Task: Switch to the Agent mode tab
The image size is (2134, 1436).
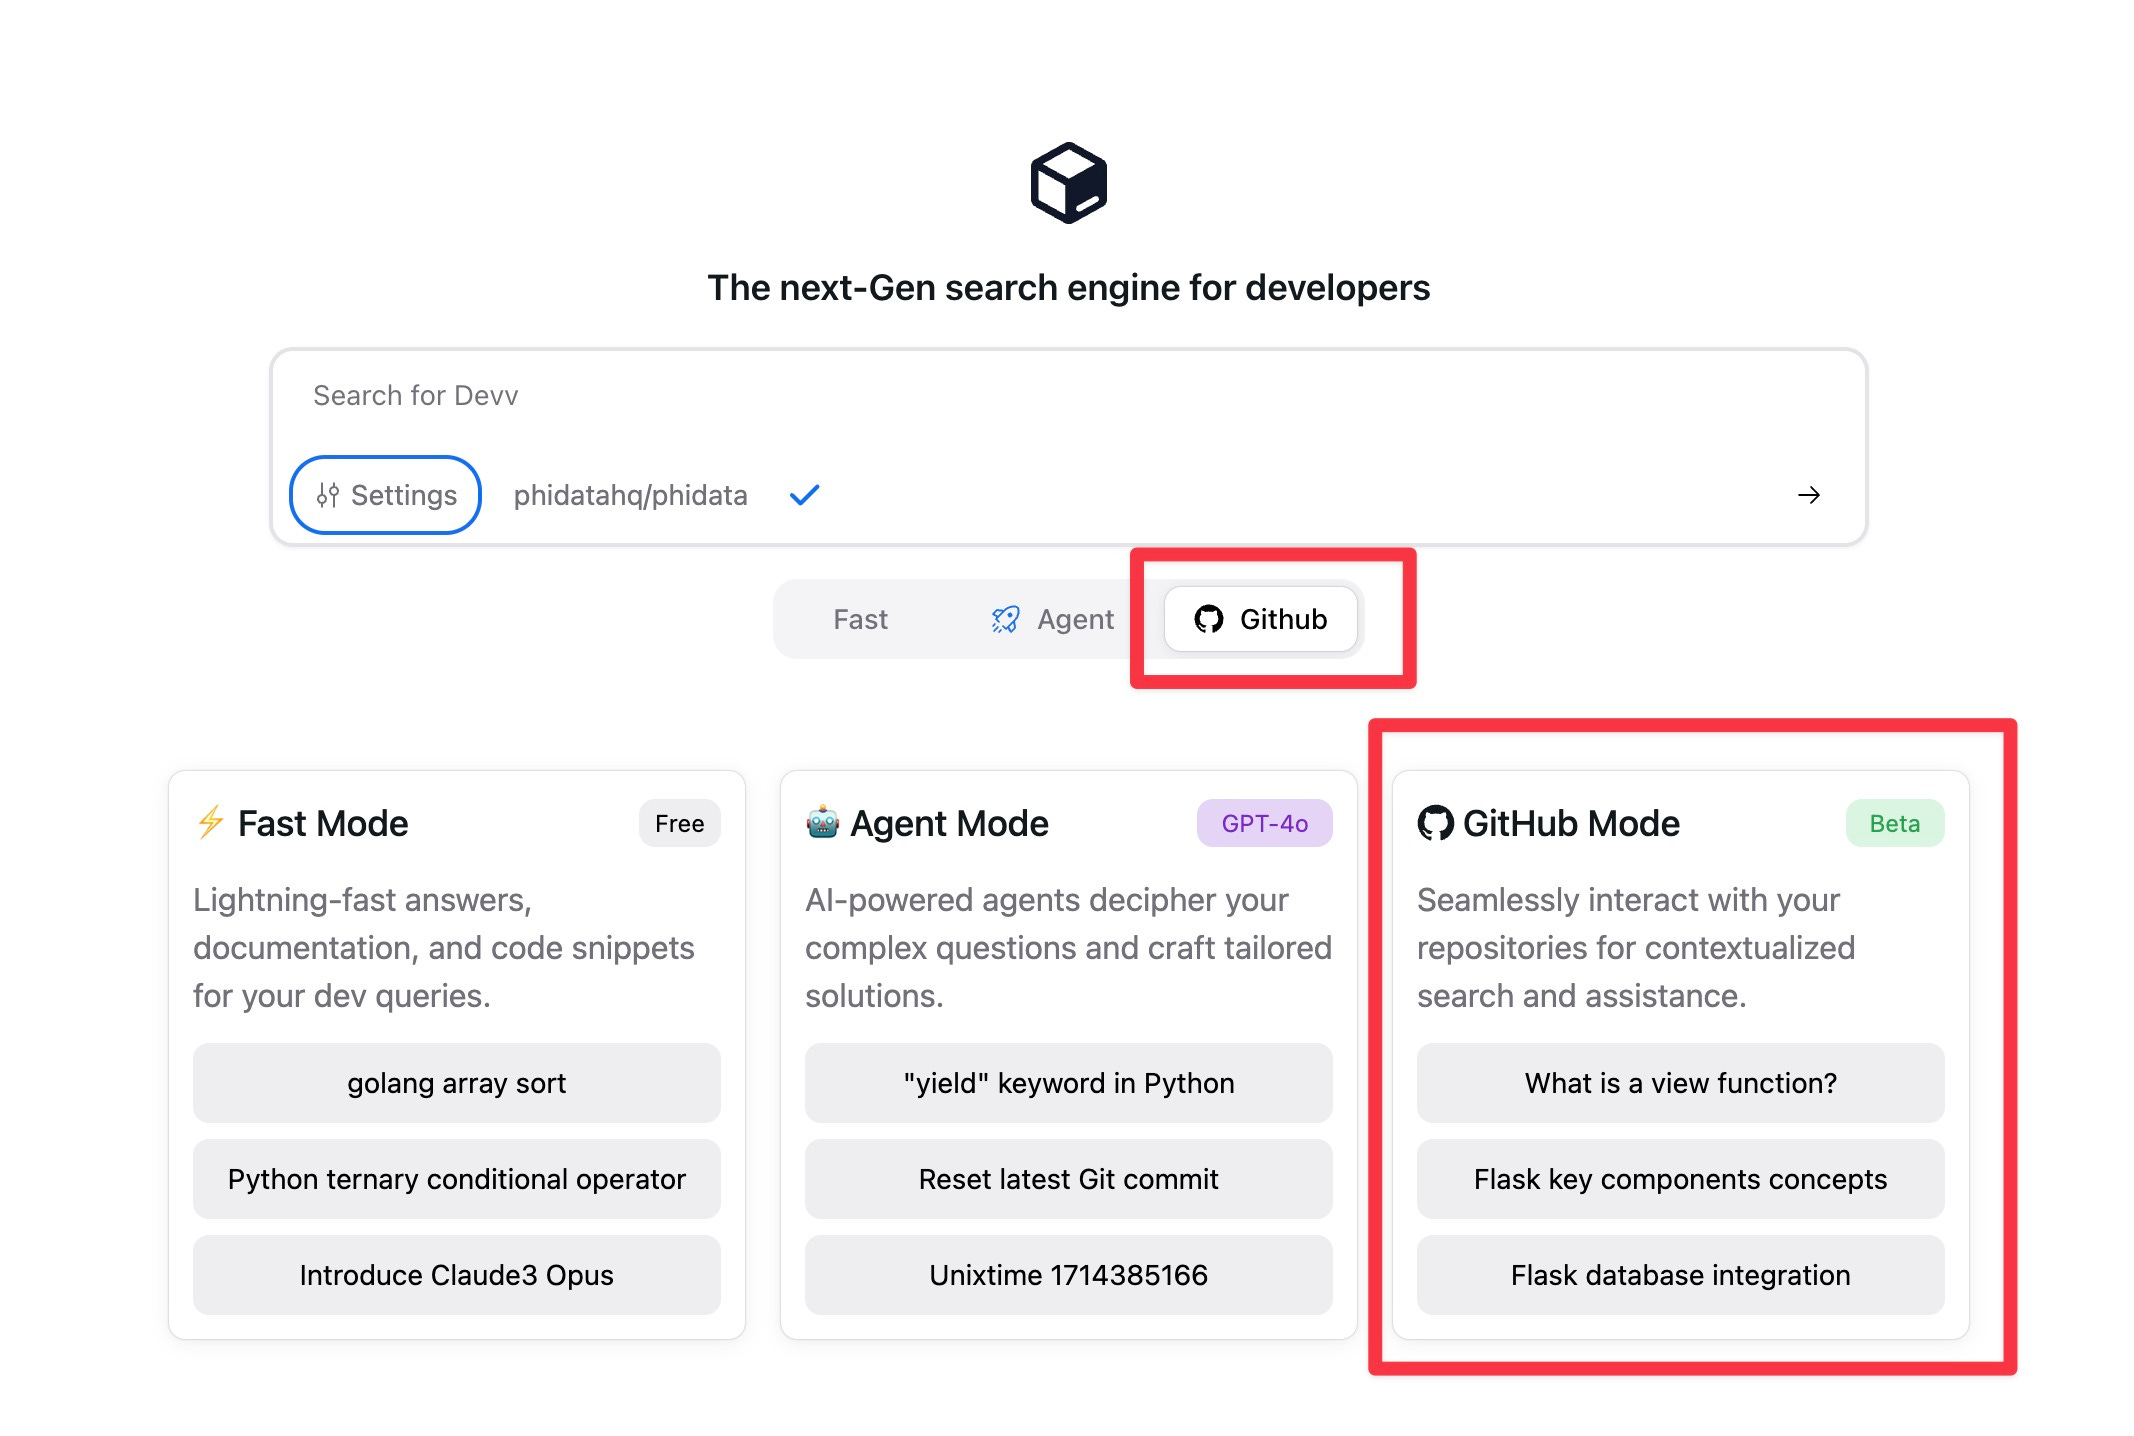Action: click(1053, 620)
